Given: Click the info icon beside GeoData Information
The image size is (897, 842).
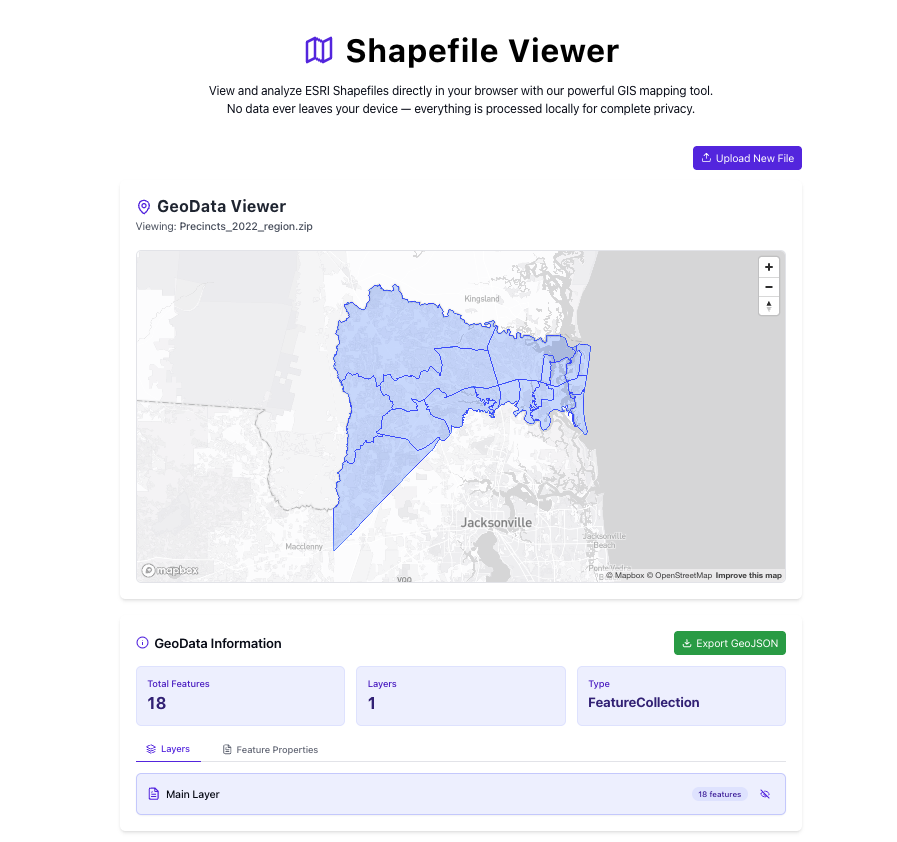Looking at the screenshot, I should coord(142,644).
